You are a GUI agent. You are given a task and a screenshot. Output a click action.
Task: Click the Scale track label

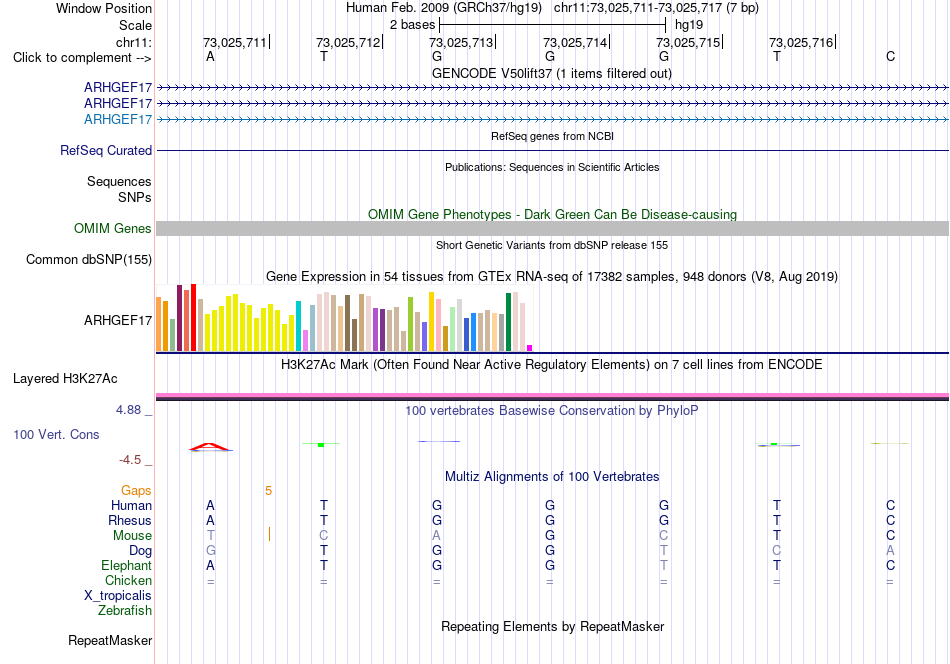click(135, 25)
